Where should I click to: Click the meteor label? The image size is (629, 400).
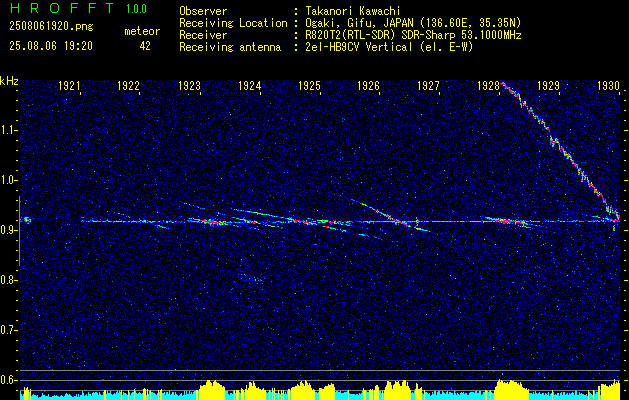pos(142,31)
